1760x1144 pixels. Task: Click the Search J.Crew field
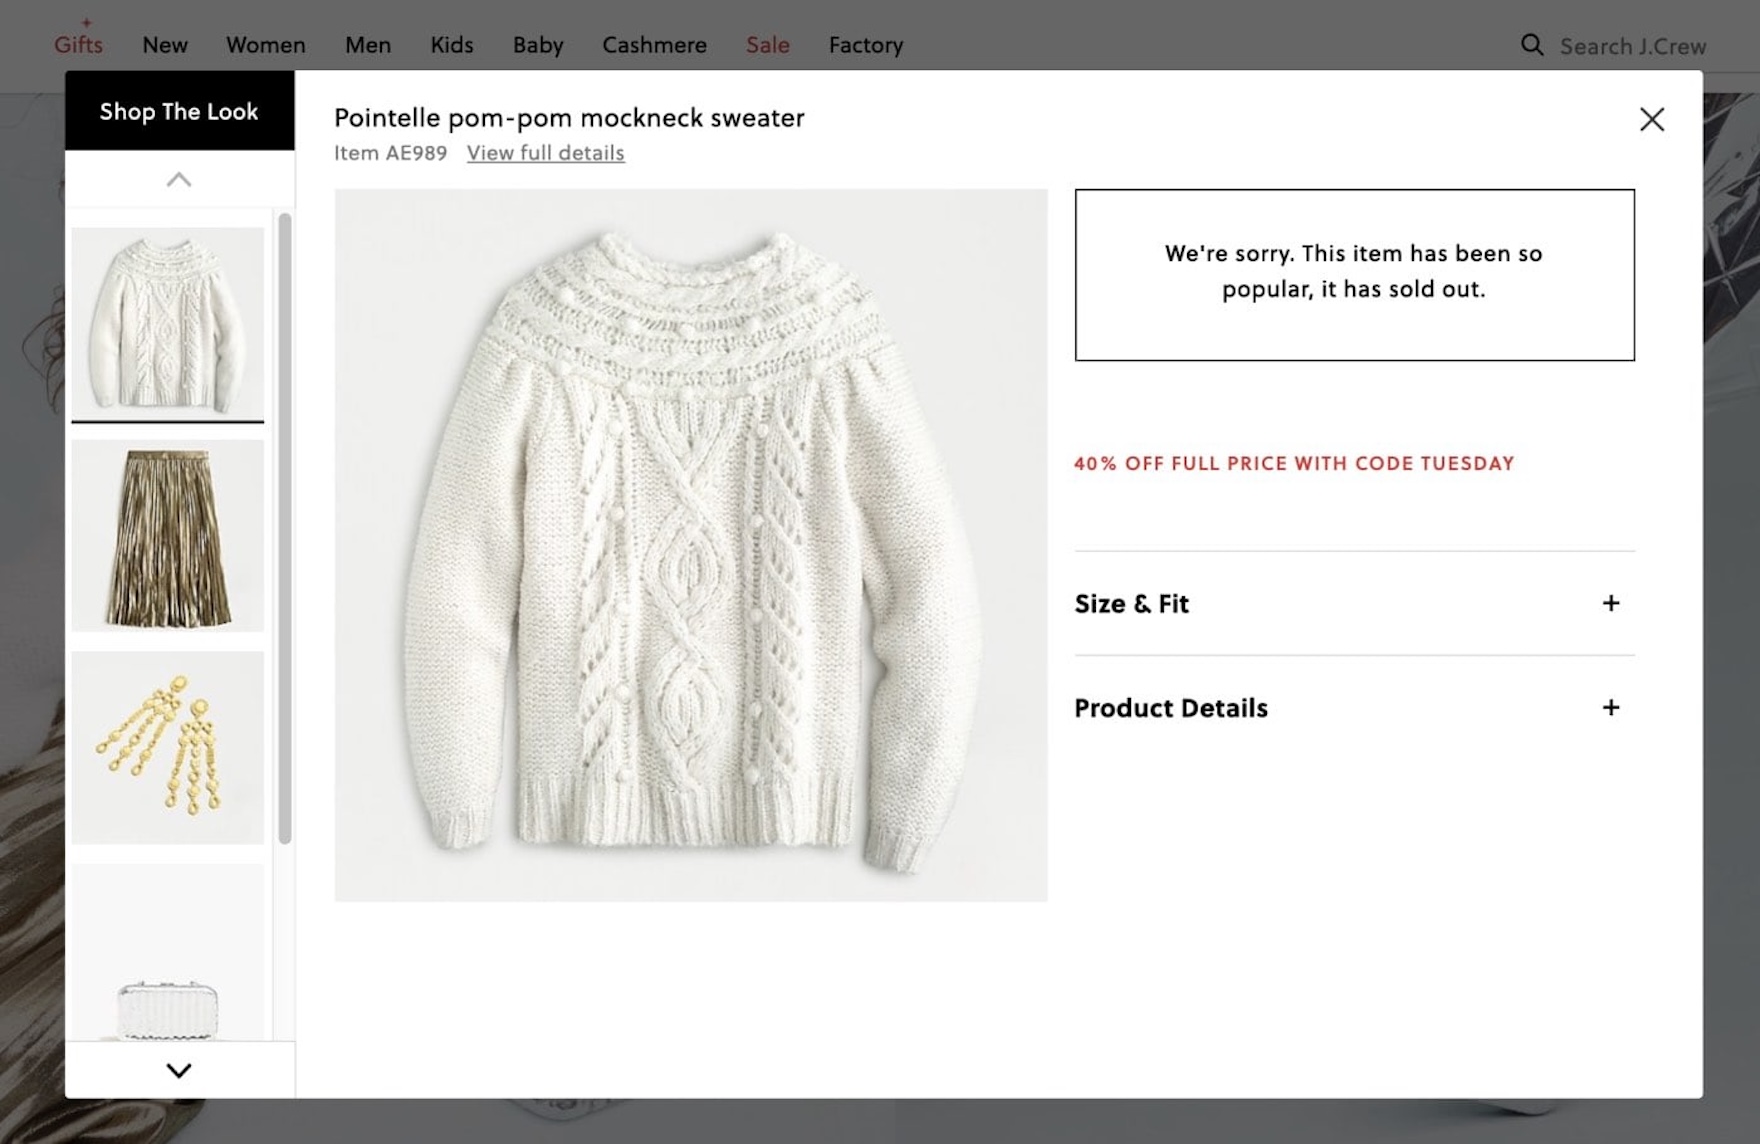(1632, 47)
